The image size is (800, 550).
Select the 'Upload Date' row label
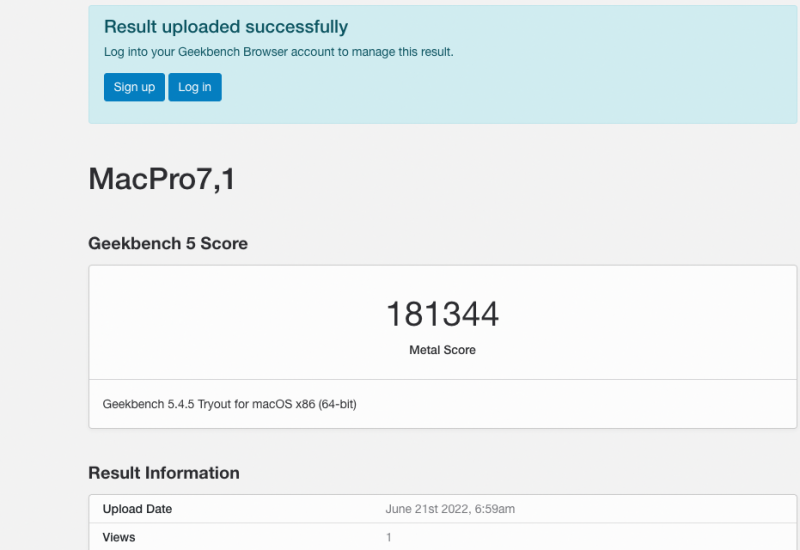(137, 509)
